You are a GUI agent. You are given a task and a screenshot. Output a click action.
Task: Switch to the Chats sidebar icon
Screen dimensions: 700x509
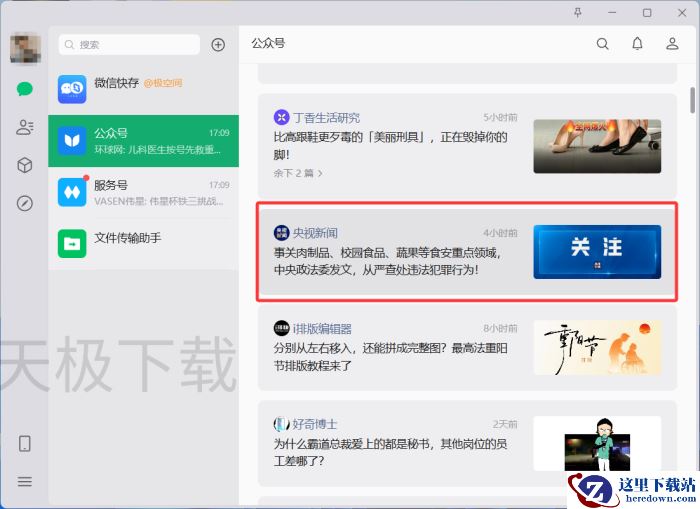tap(25, 89)
